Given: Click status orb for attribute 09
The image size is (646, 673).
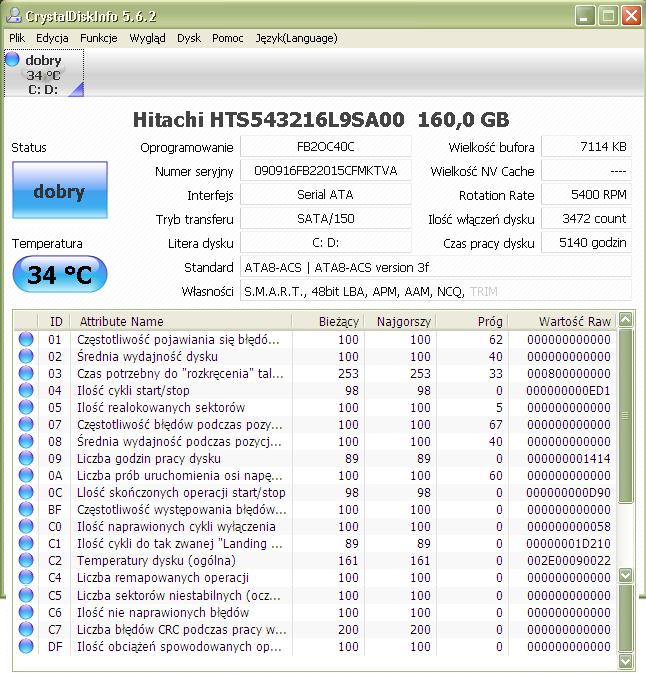Looking at the screenshot, I should pos(26,458).
